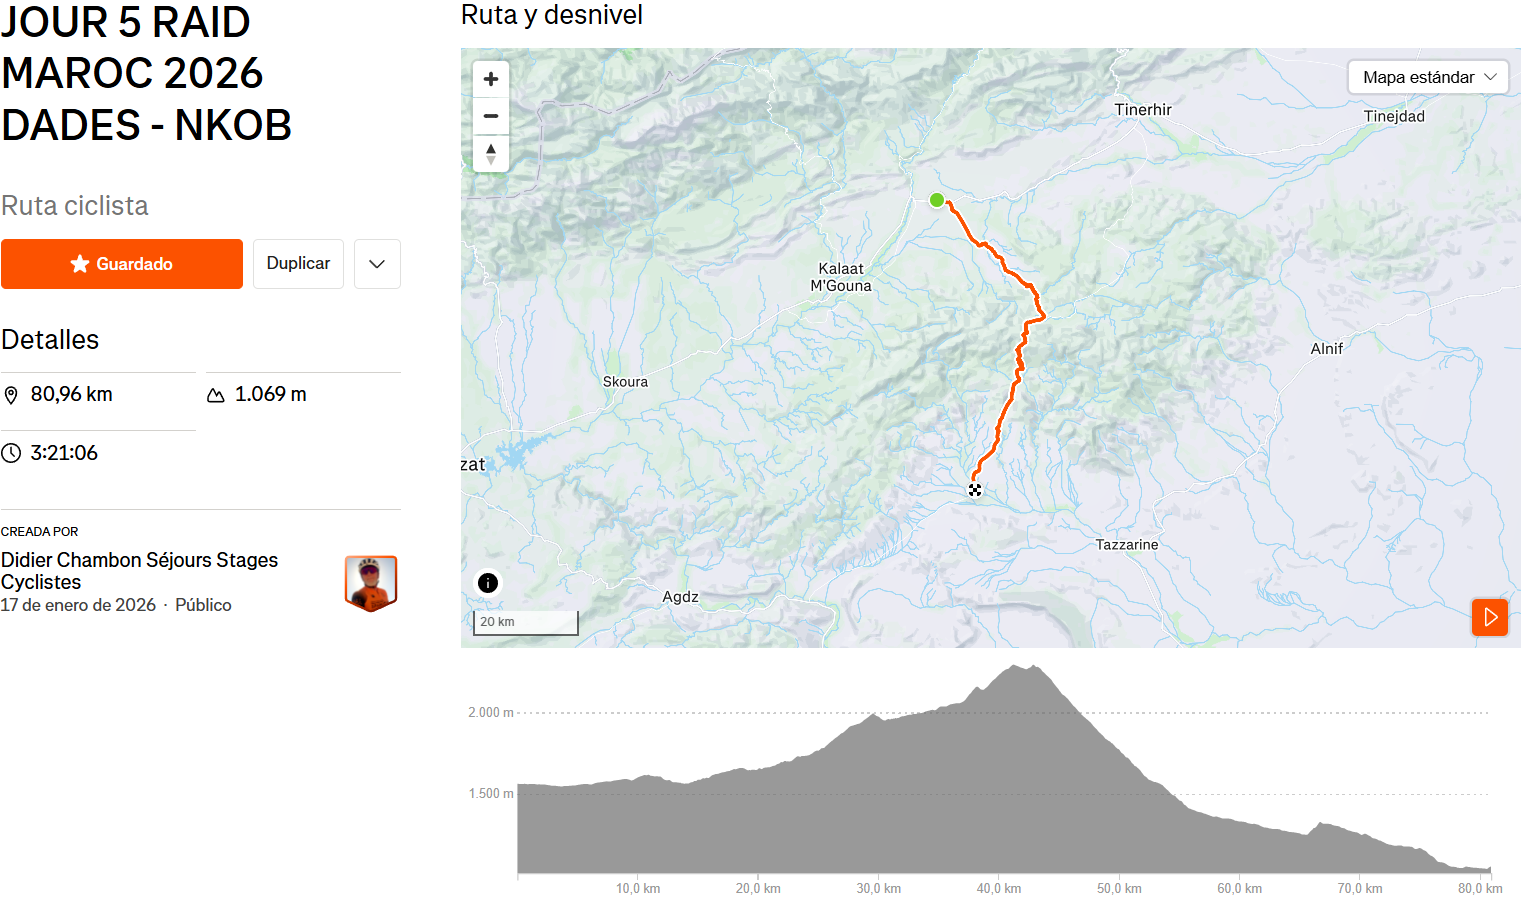Click the creator's profile avatar
Image resolution: width=1527 pixels, height=902 pixels.
pos(371,582)
